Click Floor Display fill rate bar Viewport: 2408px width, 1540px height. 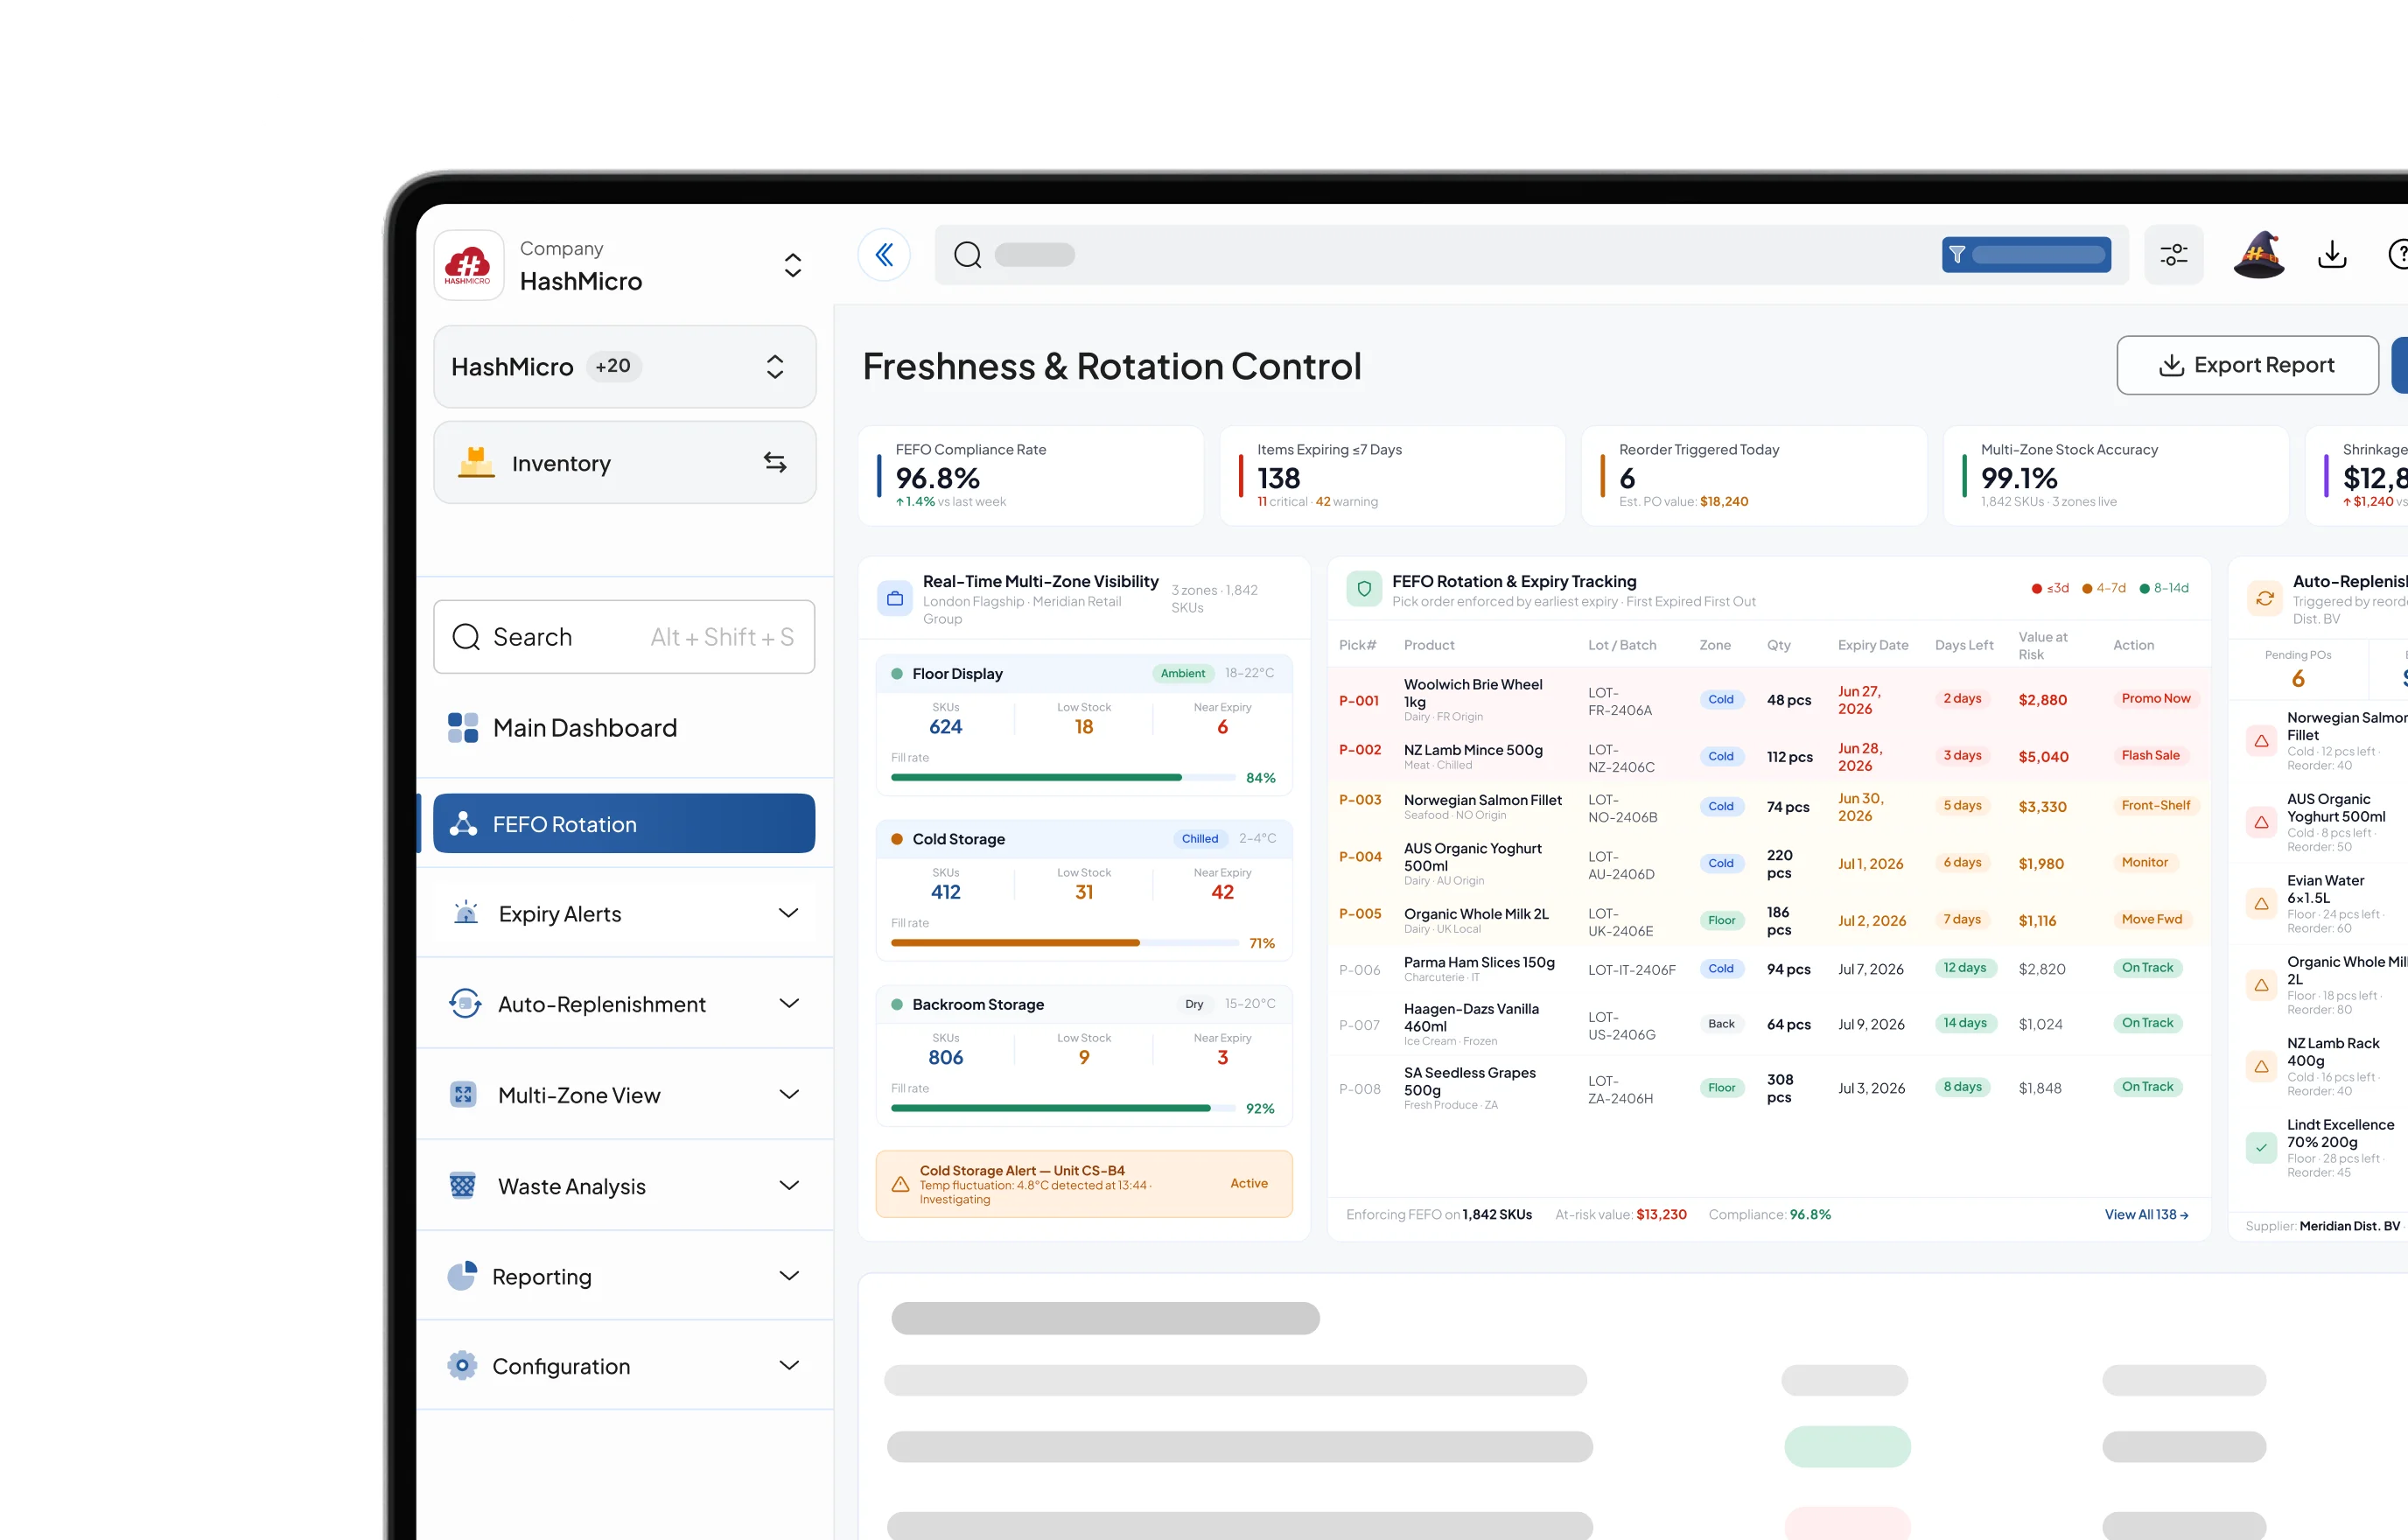1063,777
